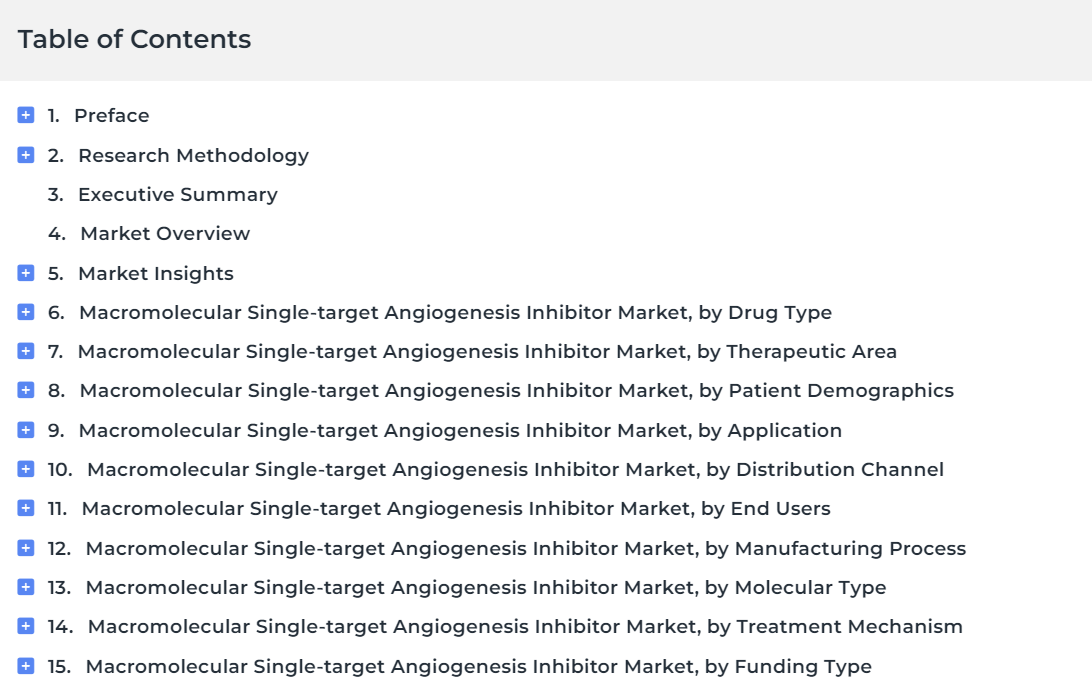
Task: Expand Treatment Mechanism chapter plus icon
Action: [x=26, y=626]
